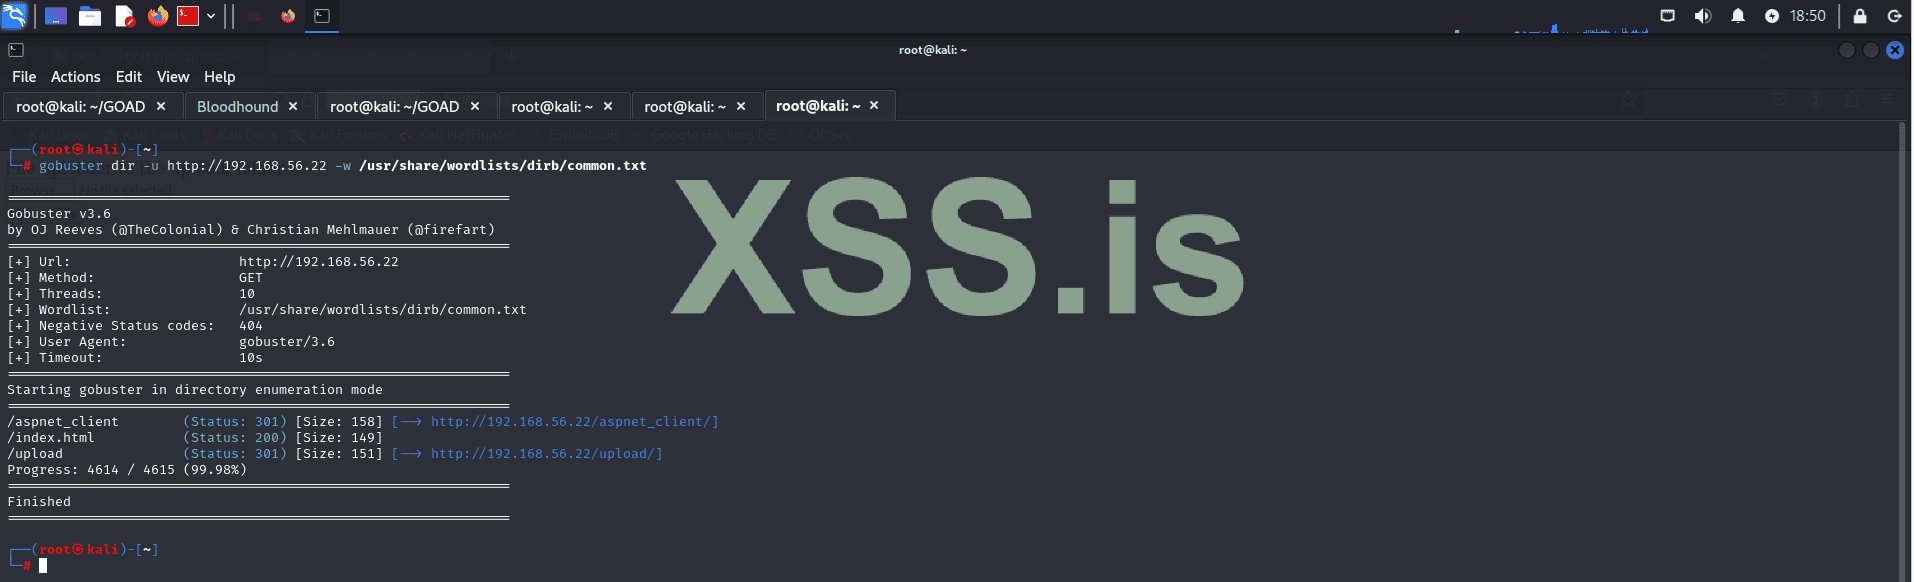Open the Kali applications menu
The image size is (1914, 582).
click(14, 15)
